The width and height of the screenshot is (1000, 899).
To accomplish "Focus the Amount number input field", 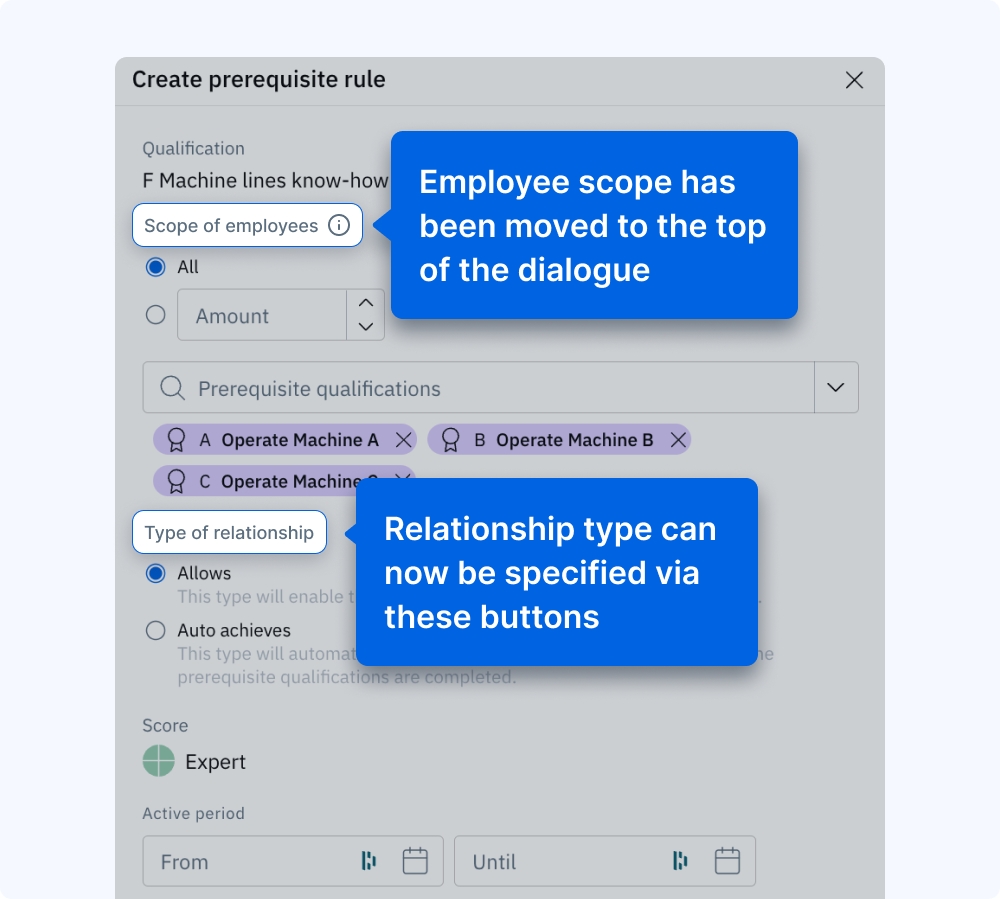I will [x=262, y=316].
